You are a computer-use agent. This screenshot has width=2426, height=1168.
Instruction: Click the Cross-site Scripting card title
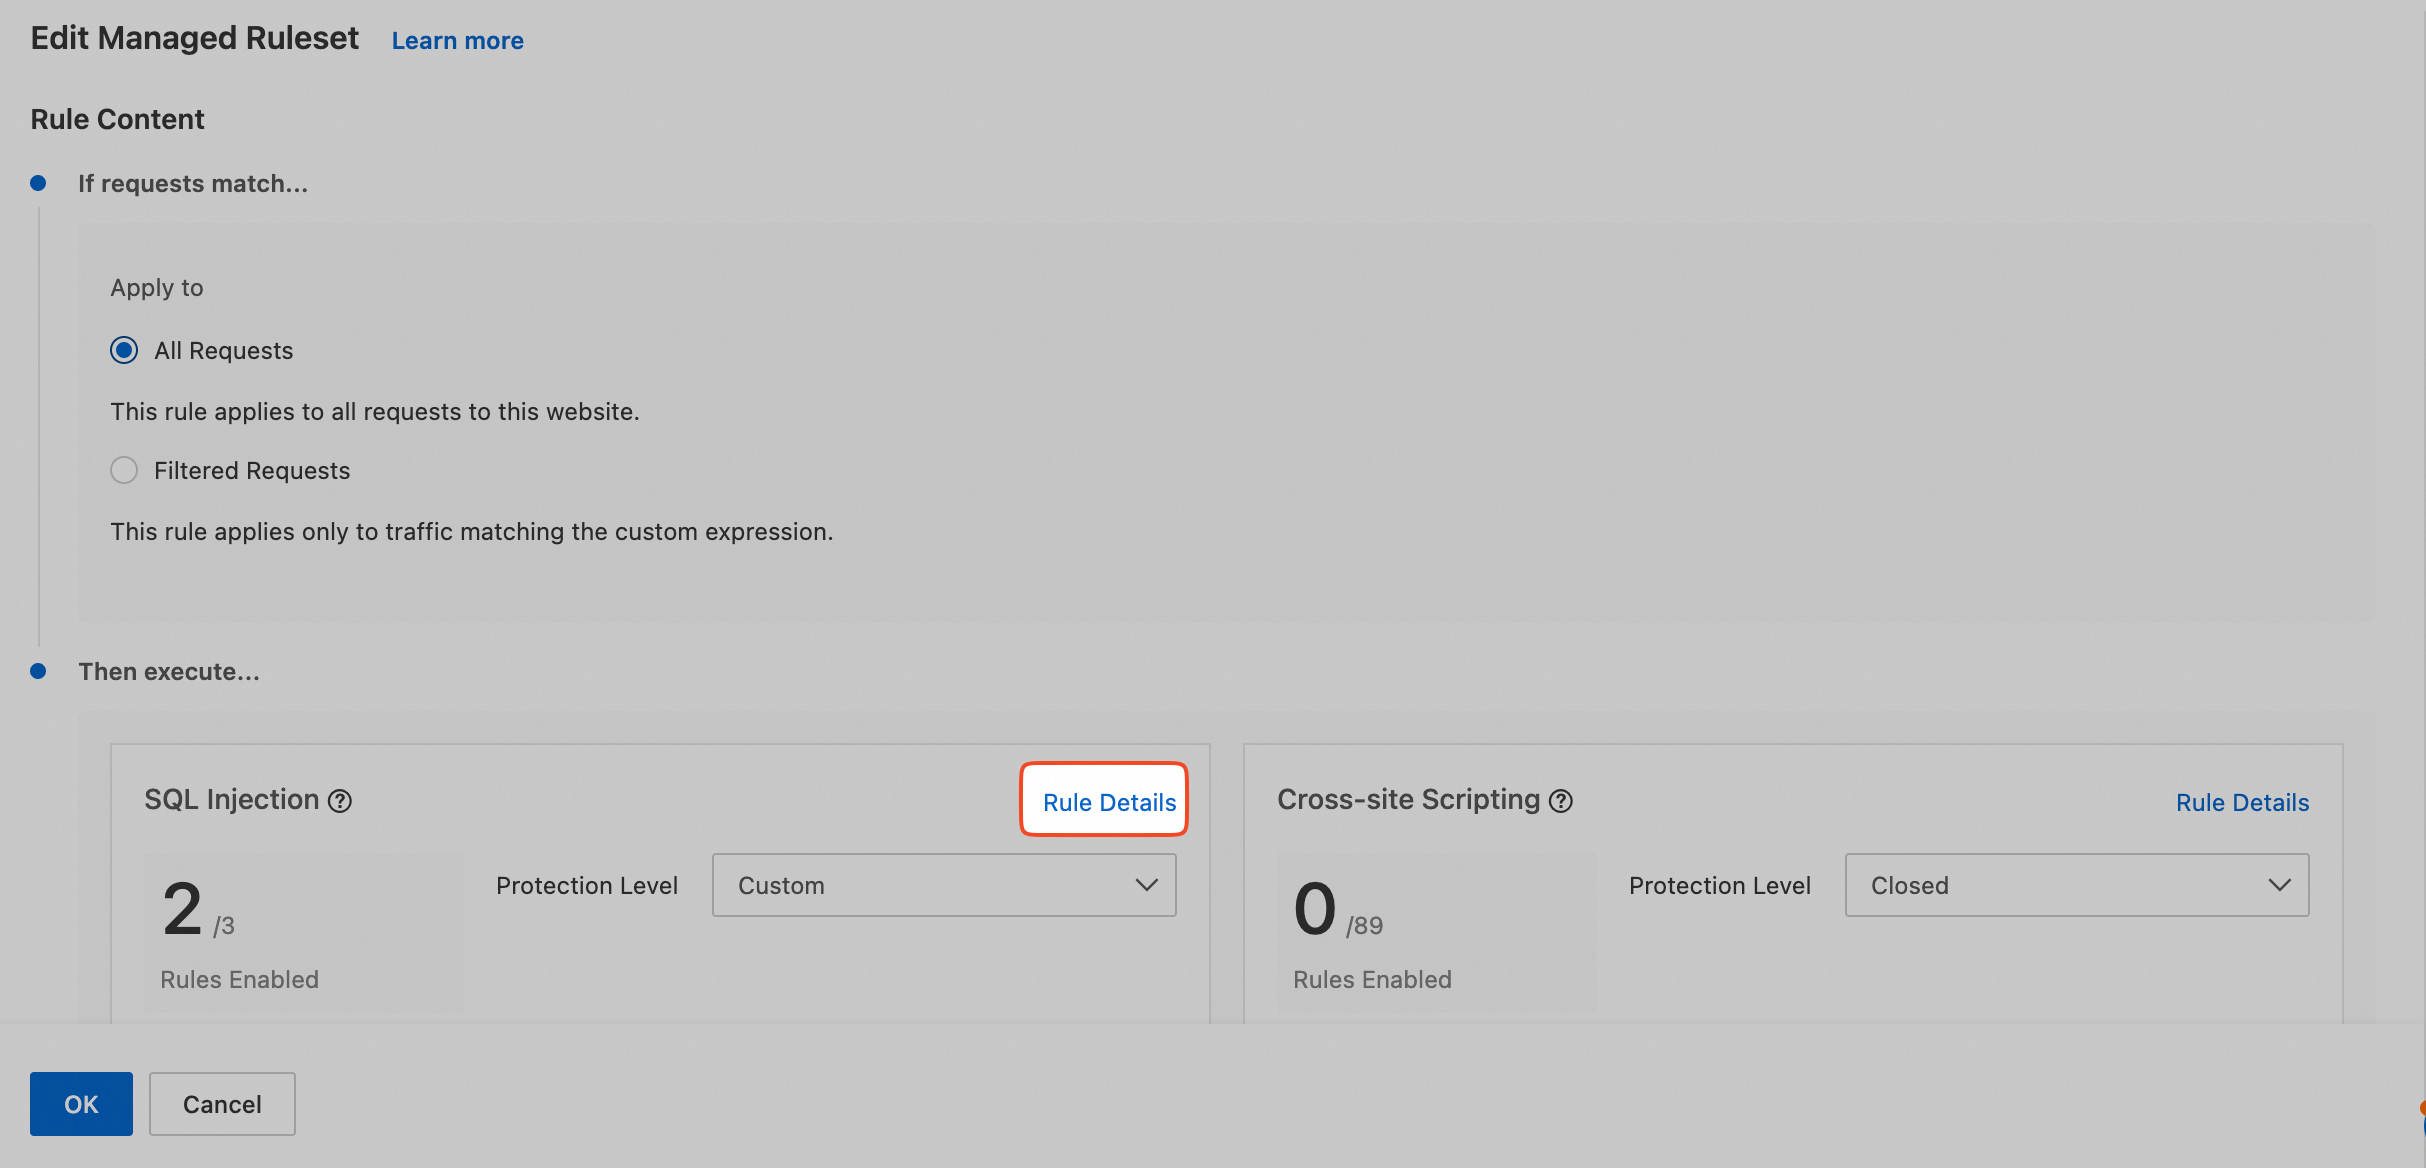1408,800
